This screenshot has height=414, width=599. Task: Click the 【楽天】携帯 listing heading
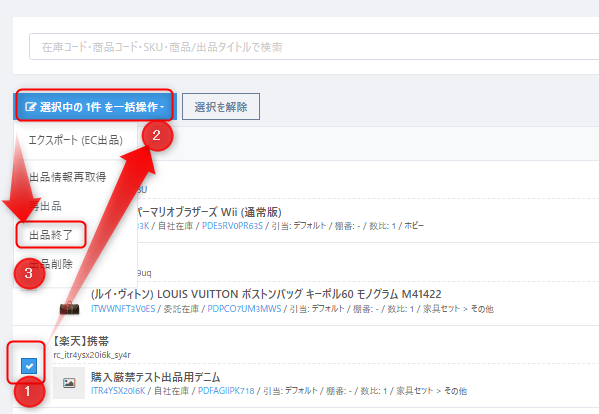coord(81,341)
